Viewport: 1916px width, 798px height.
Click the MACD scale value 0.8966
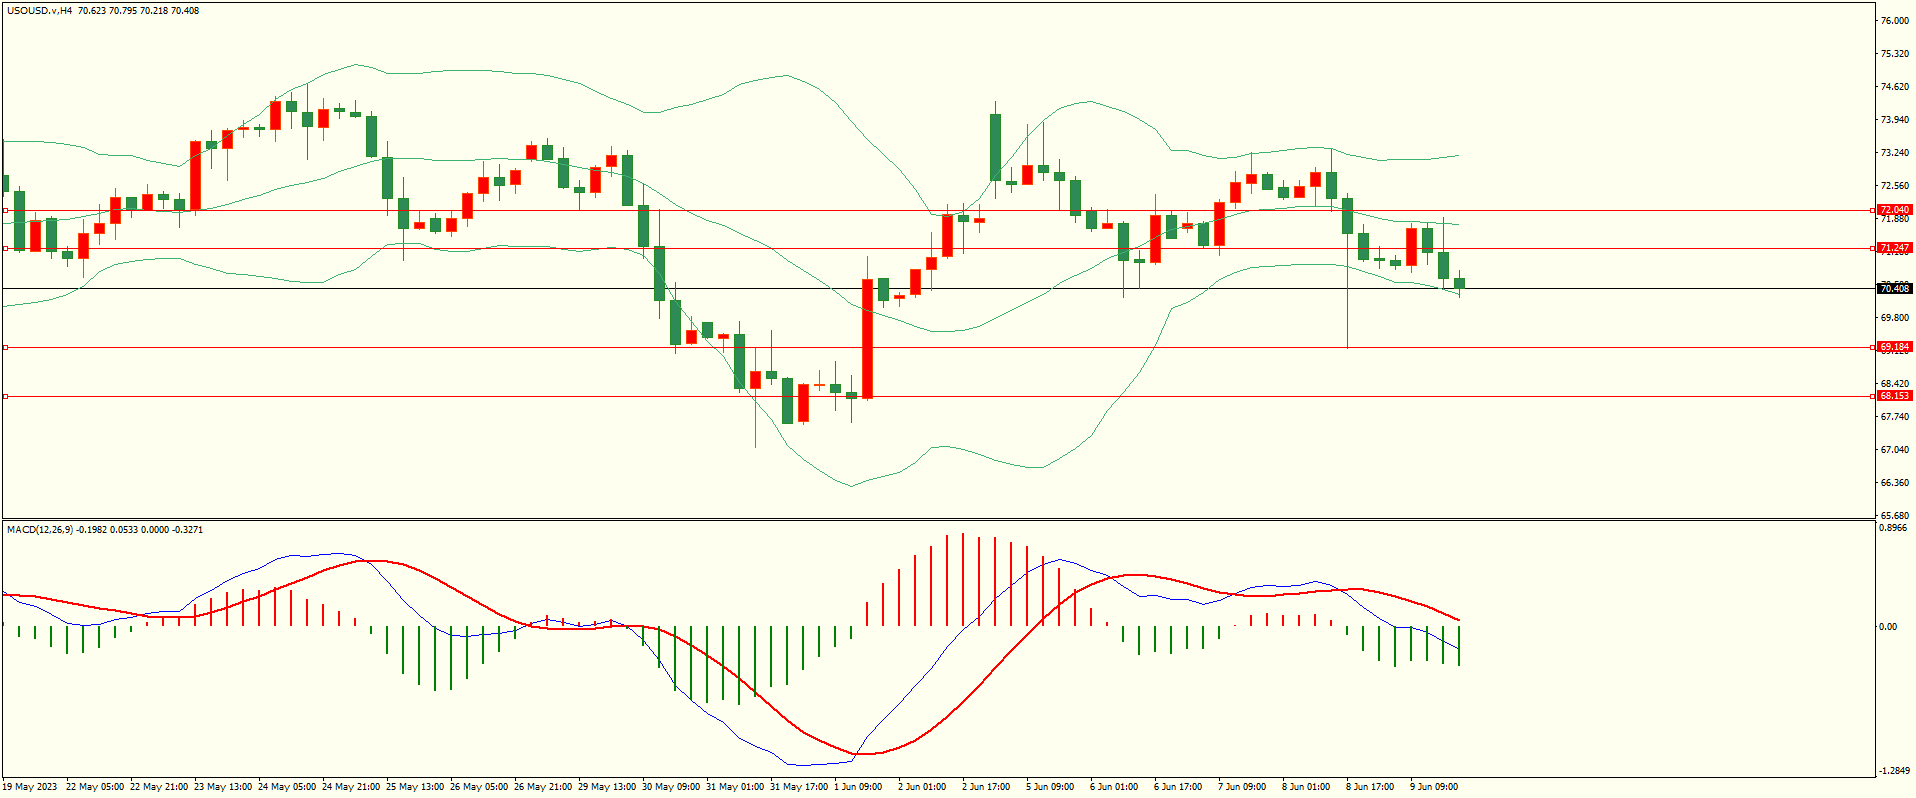[x=1894, y=528]
